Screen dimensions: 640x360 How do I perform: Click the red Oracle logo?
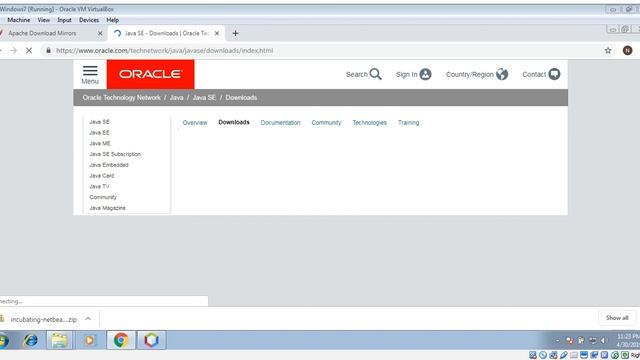pyautogui.click(x=151, y=74)
